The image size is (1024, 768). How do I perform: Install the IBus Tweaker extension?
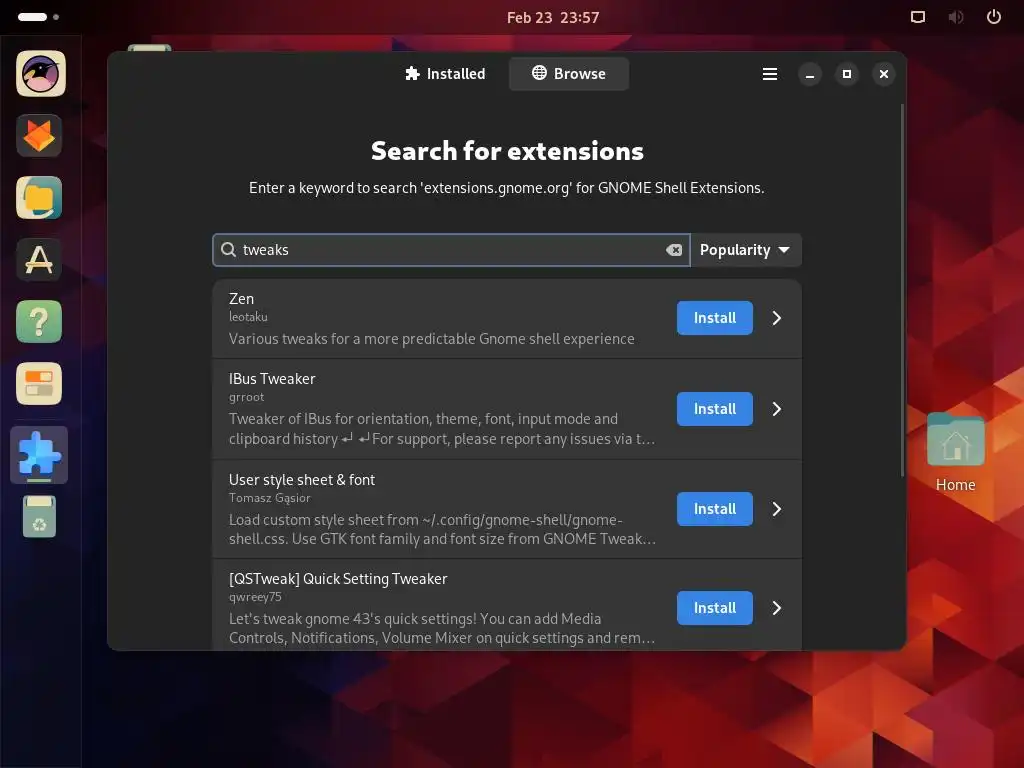714,409
